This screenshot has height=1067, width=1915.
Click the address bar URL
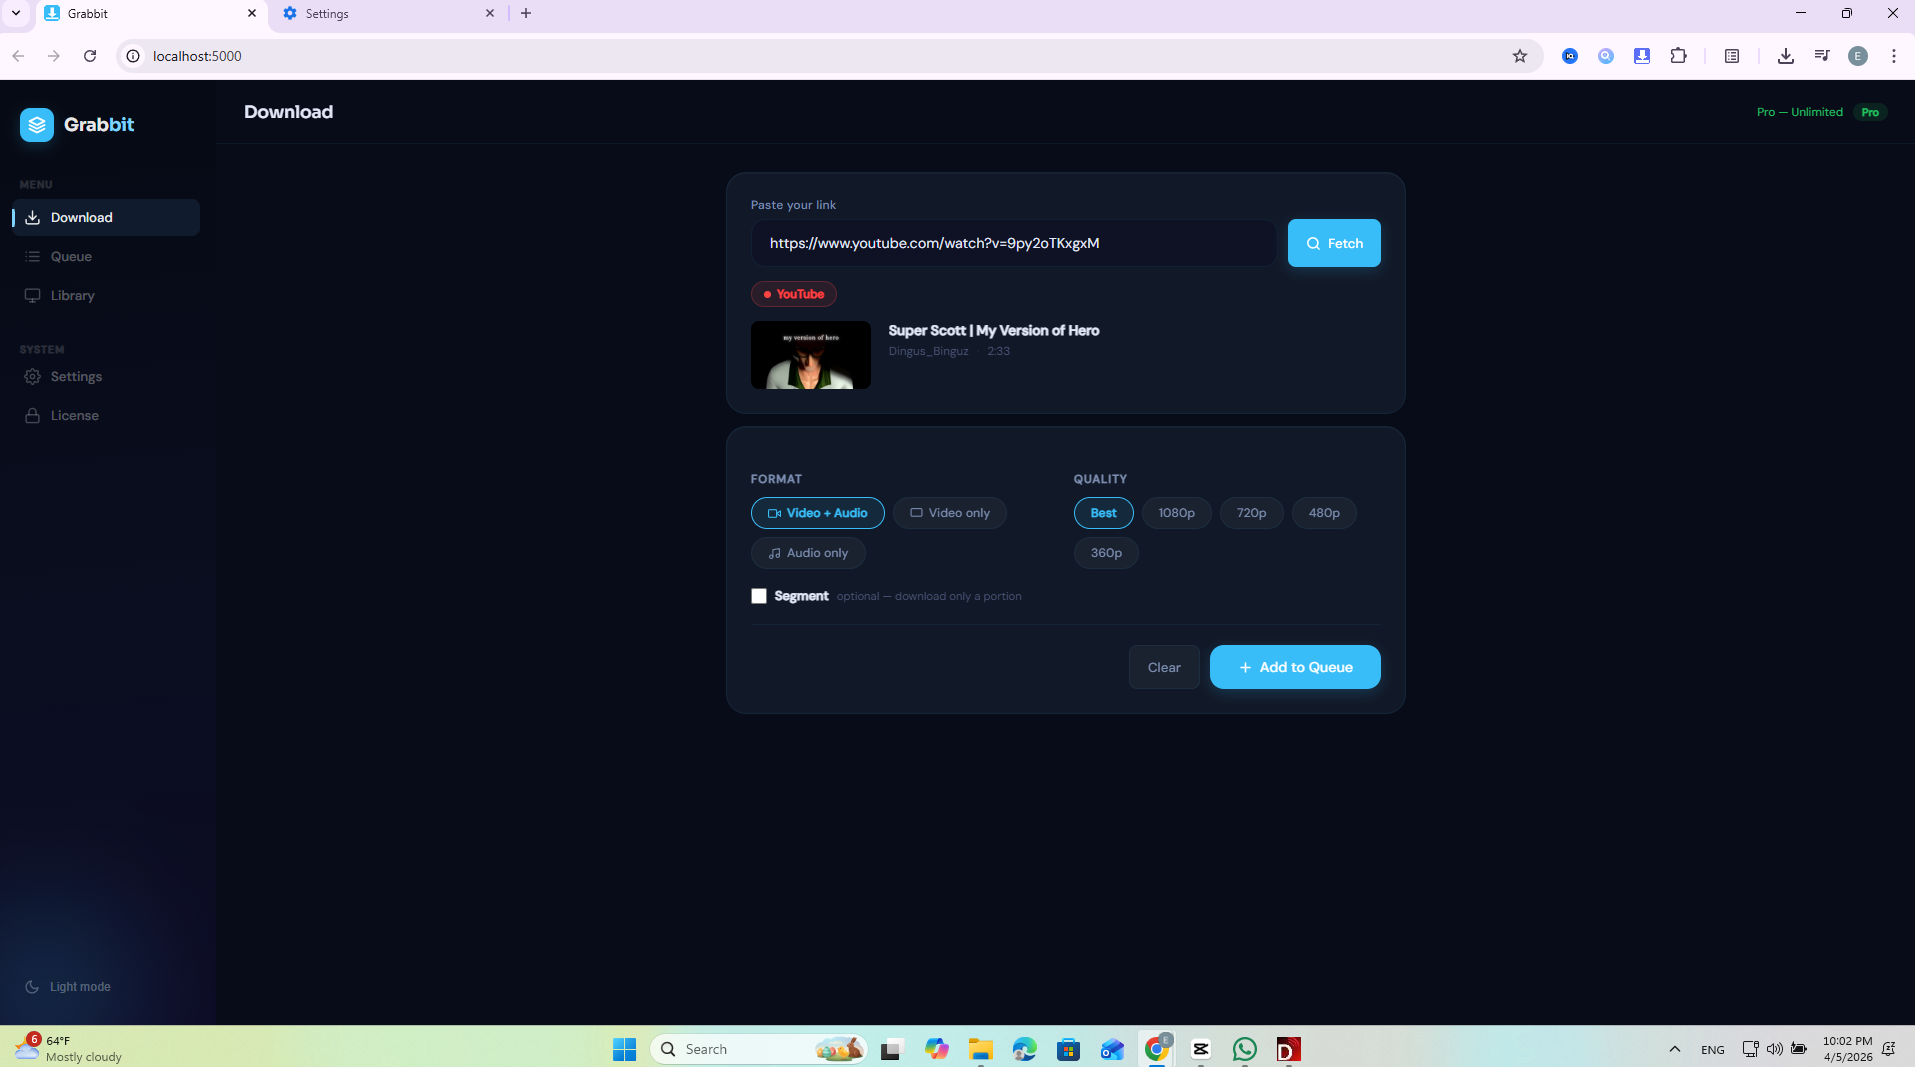197,56
